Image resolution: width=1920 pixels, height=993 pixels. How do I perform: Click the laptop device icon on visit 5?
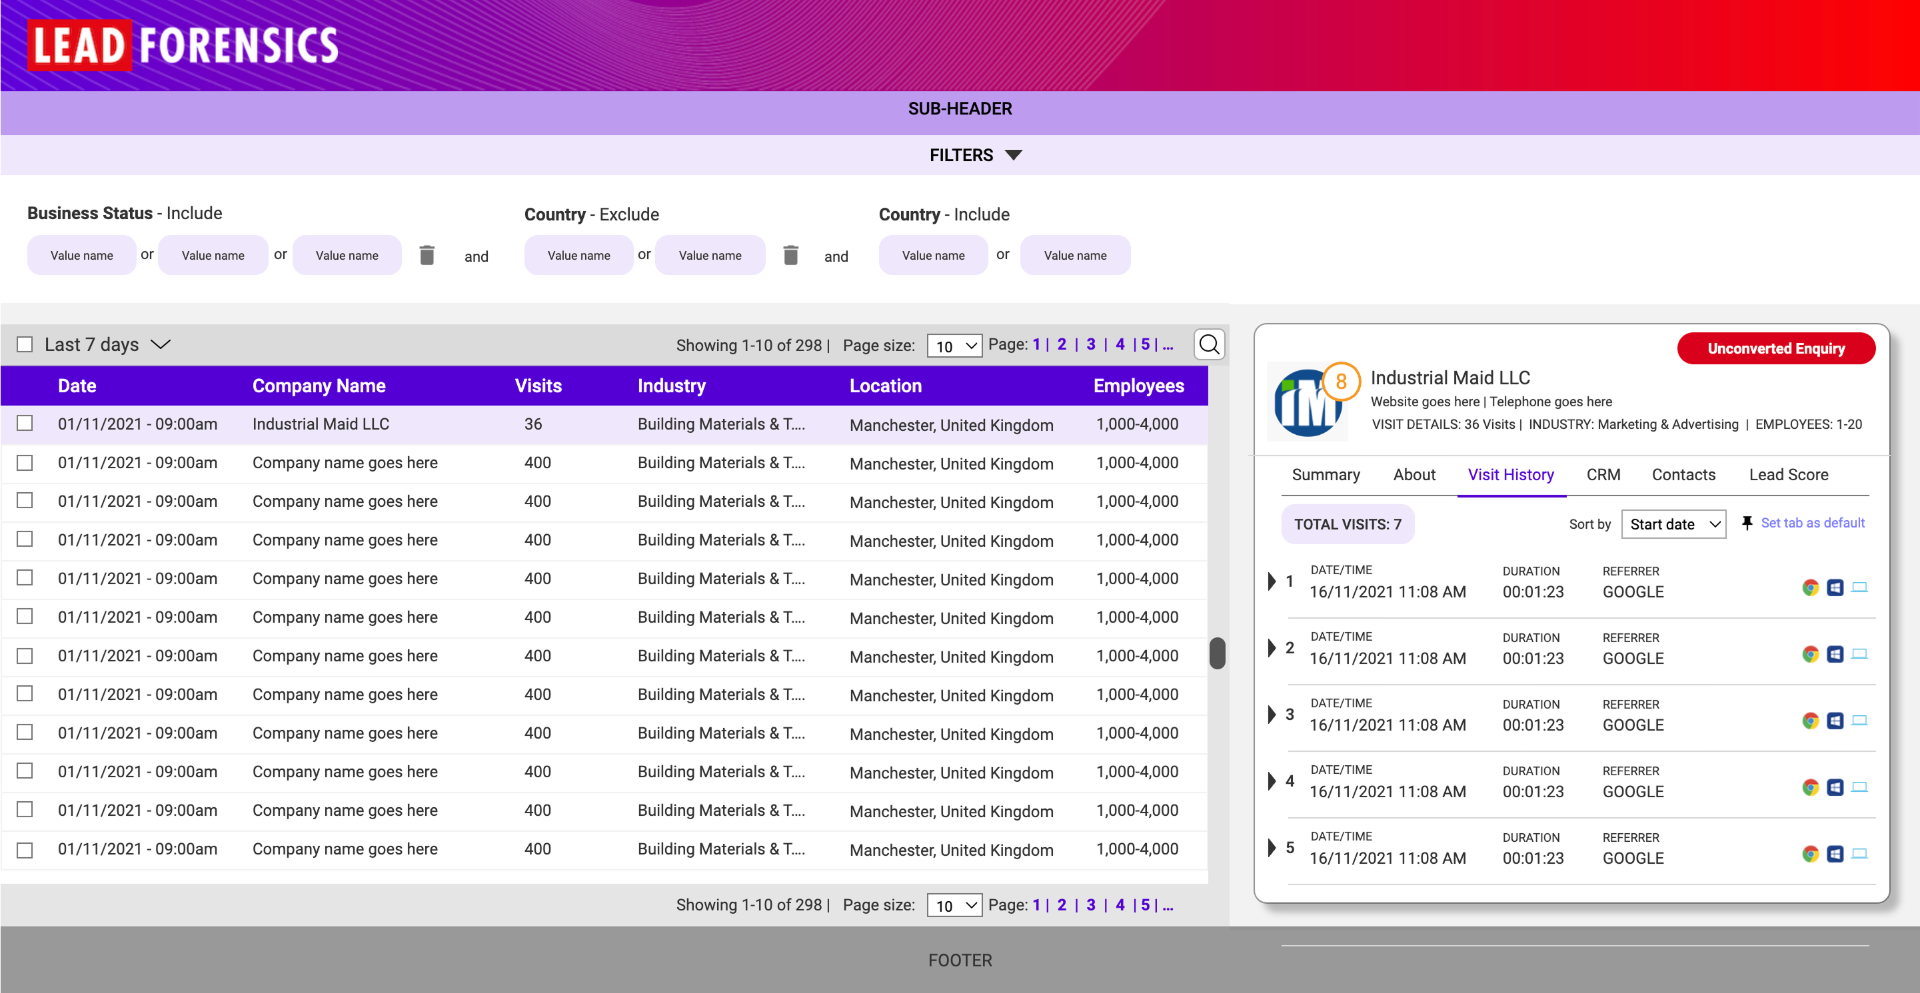click(1860, 854)
